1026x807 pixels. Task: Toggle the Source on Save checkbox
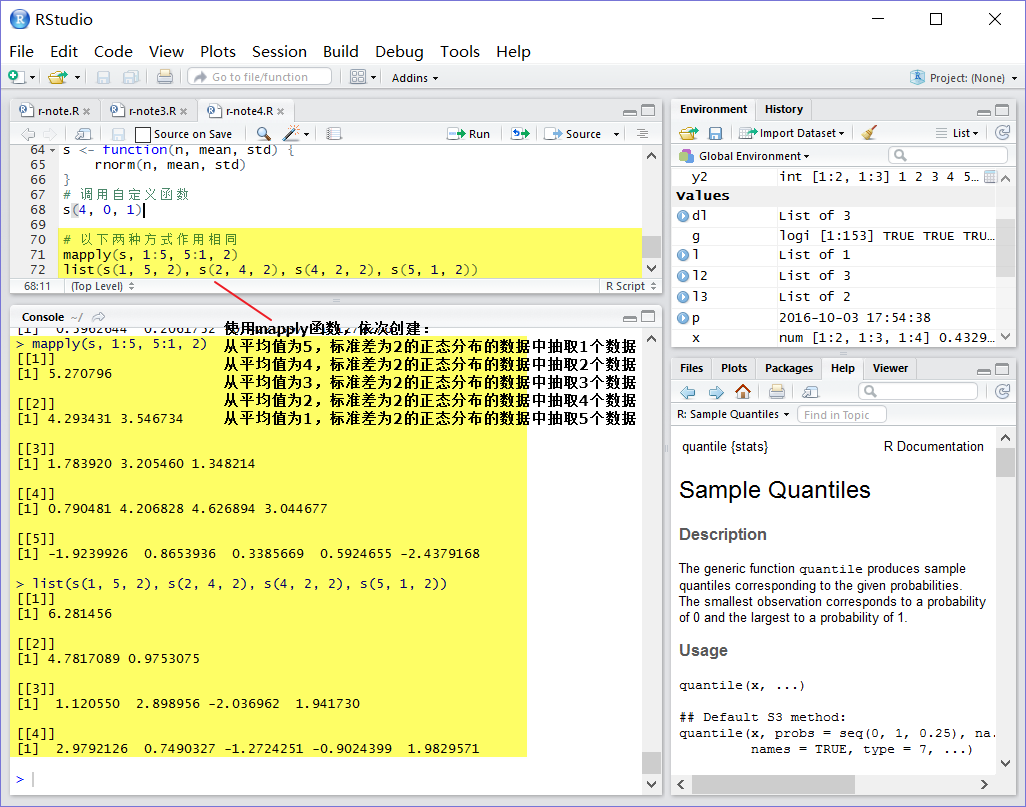[x=142, y=134]
